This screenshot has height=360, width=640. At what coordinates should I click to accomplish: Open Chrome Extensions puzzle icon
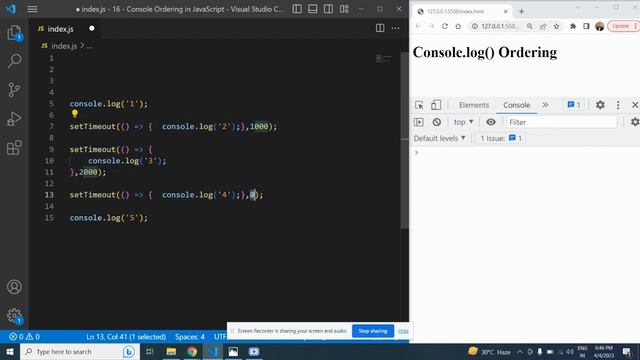(573, 26)
